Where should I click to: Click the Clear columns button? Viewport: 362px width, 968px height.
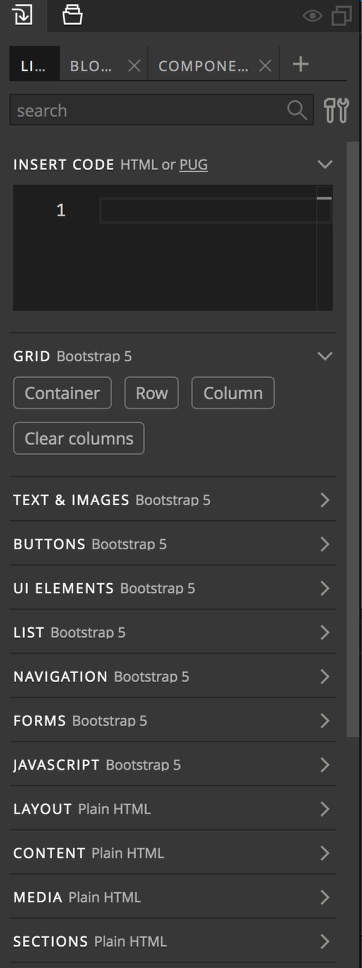(x=79, y=438)
